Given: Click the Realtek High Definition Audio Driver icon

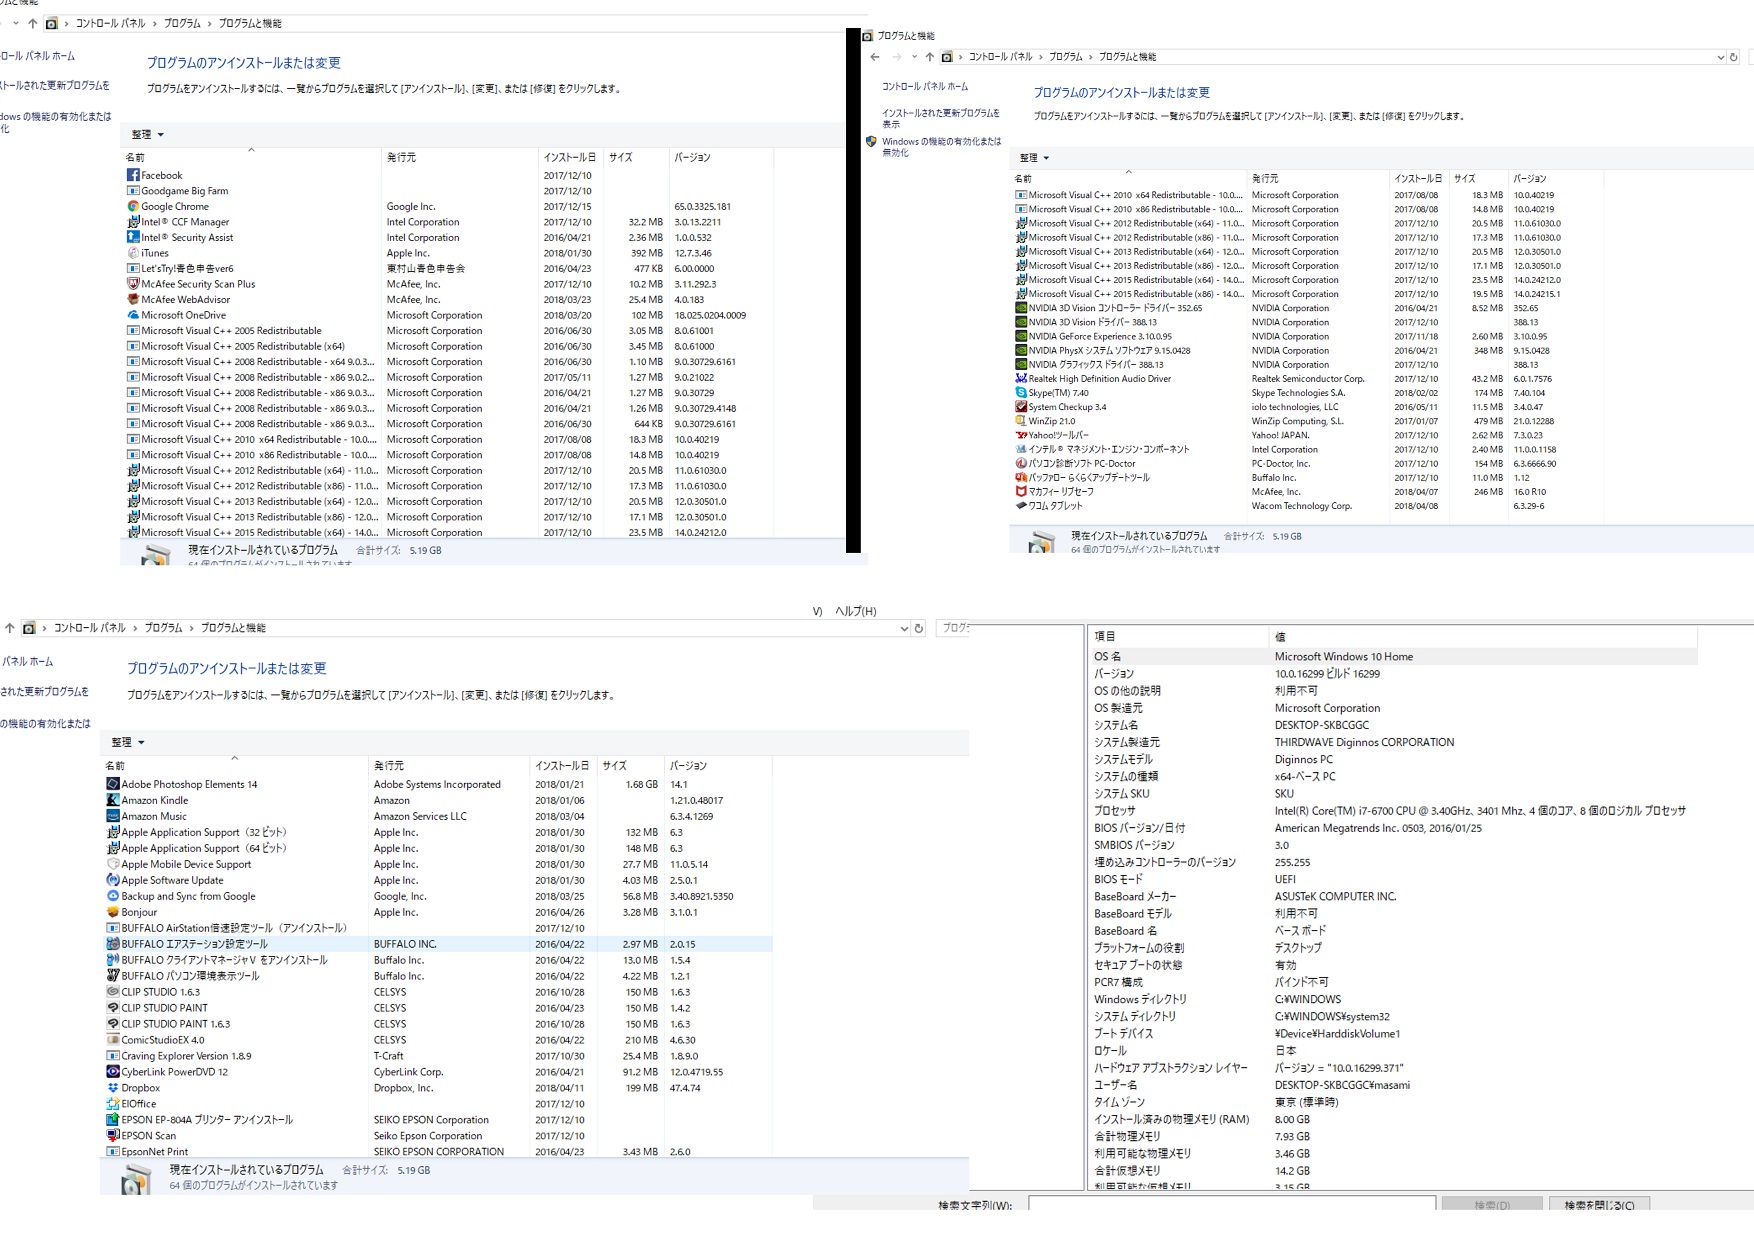Looking at the screenshot, I should (1021, 379).
